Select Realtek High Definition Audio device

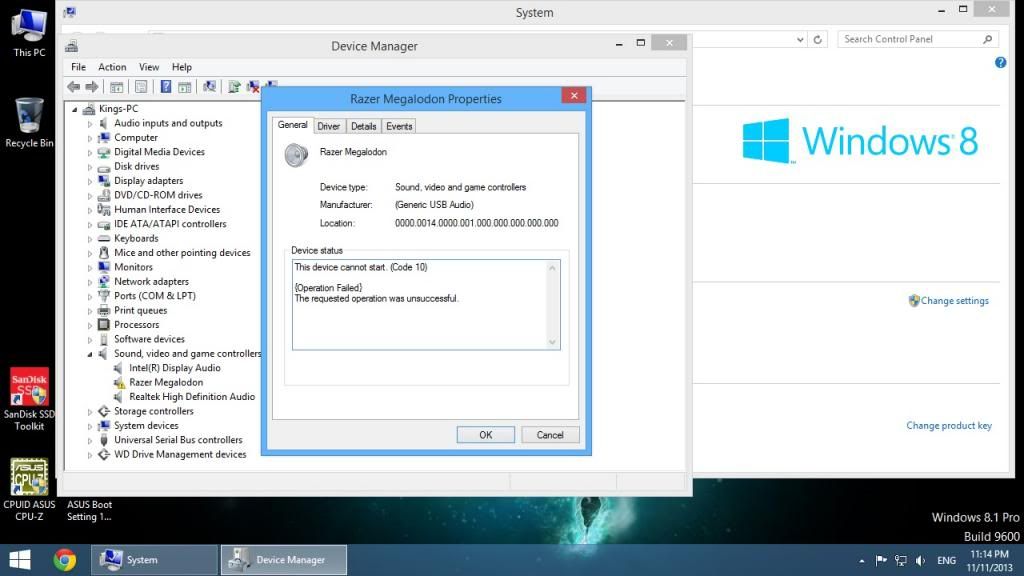192,397
